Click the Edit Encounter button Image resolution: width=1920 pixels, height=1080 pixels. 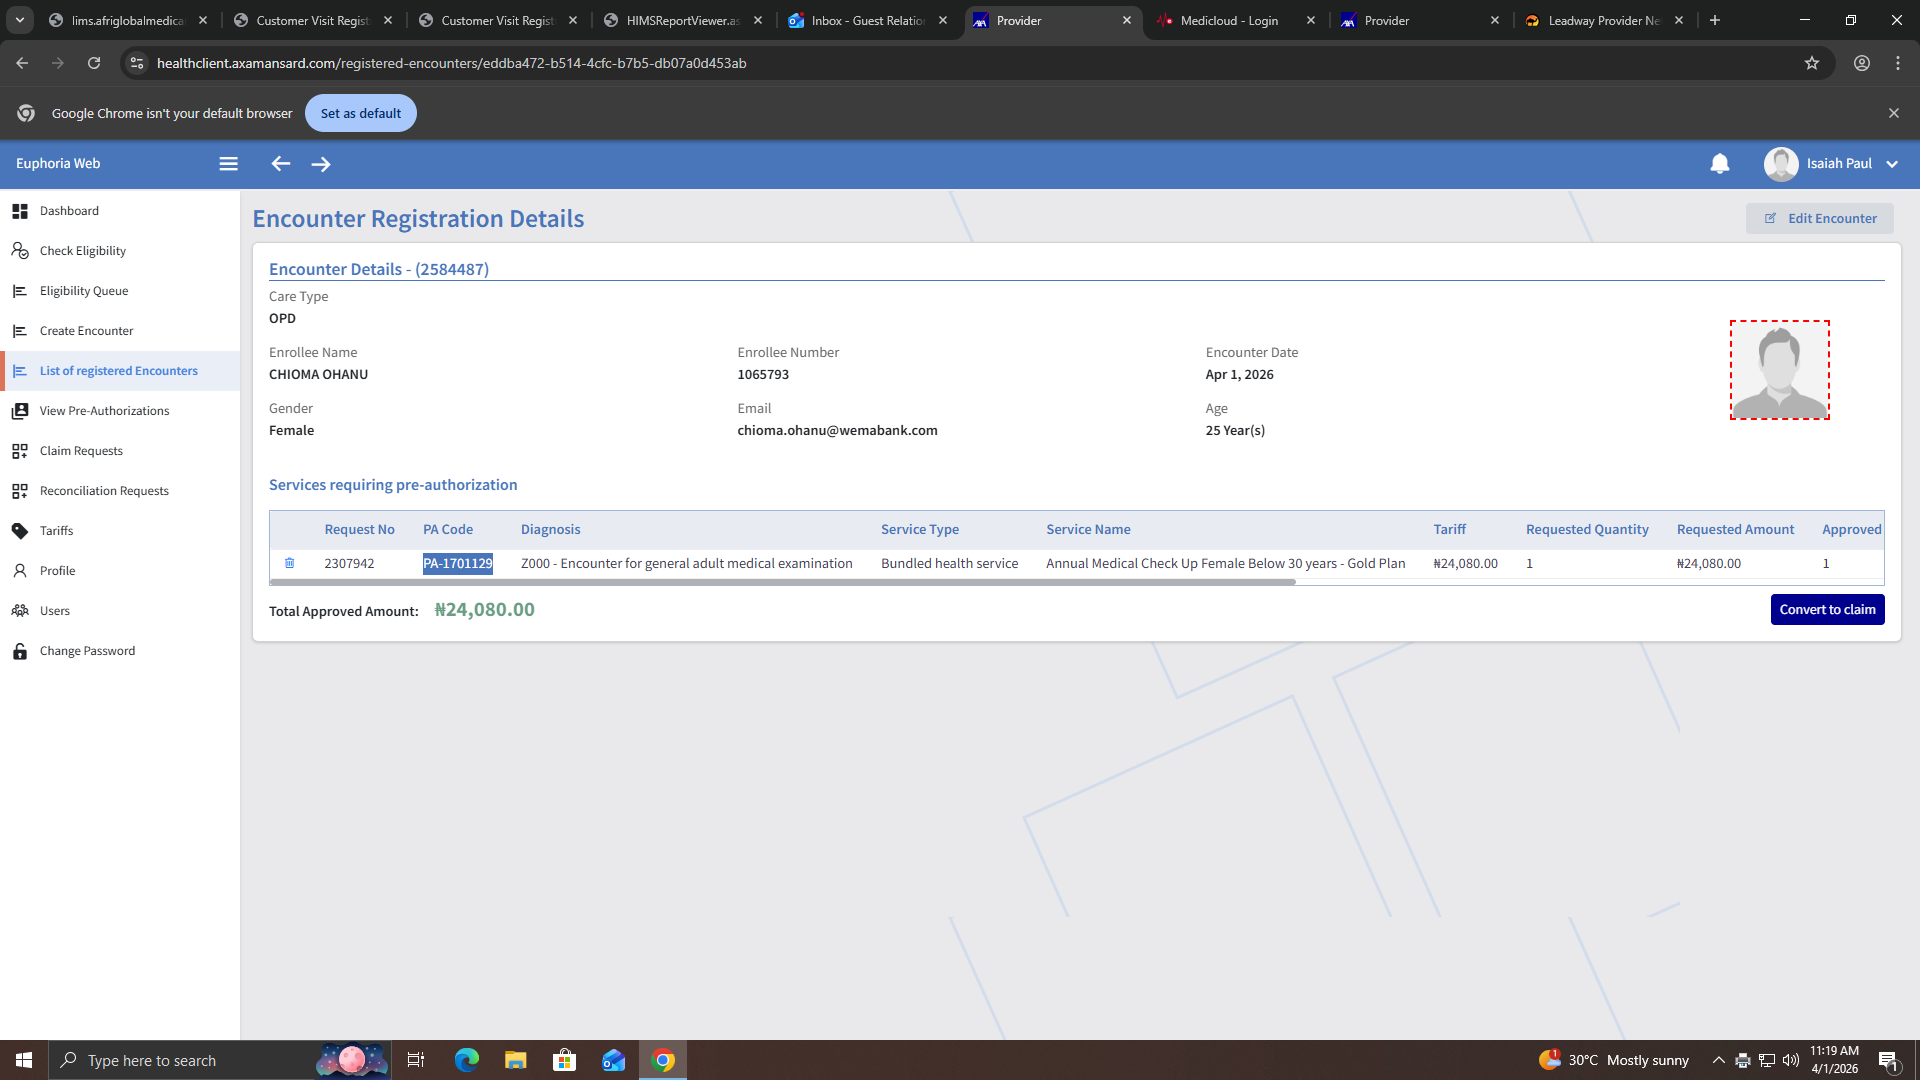[1819, 218]
